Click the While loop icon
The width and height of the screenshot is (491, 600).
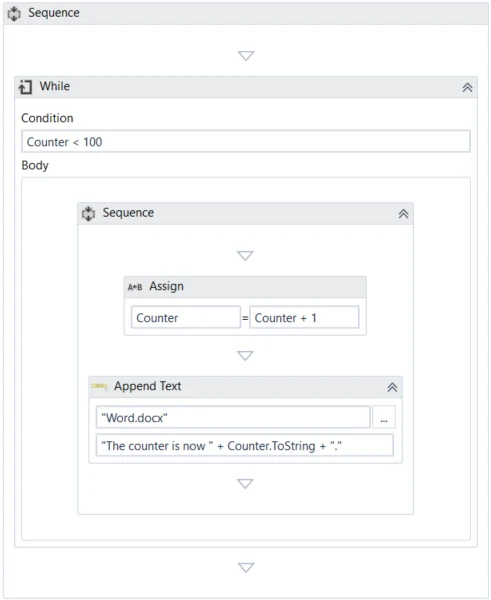coord(25,87)
